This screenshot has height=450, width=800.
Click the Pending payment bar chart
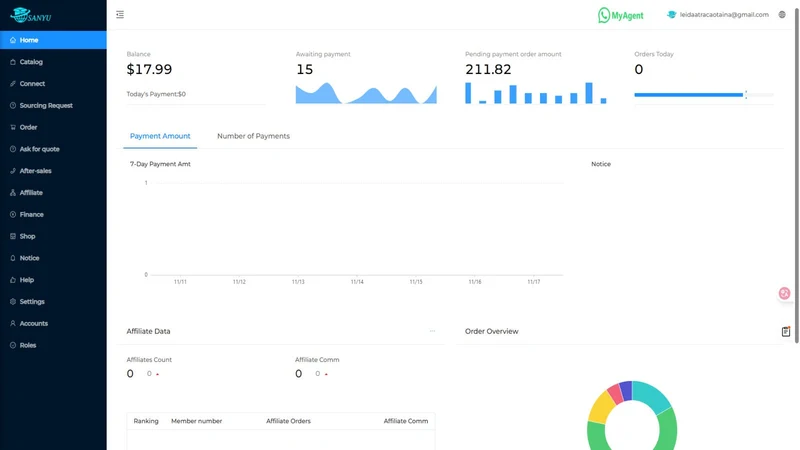(536, 93)
